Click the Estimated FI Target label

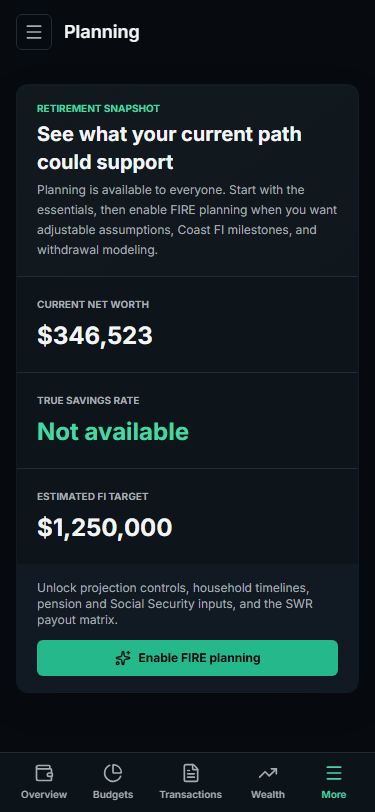pos(93,497)
